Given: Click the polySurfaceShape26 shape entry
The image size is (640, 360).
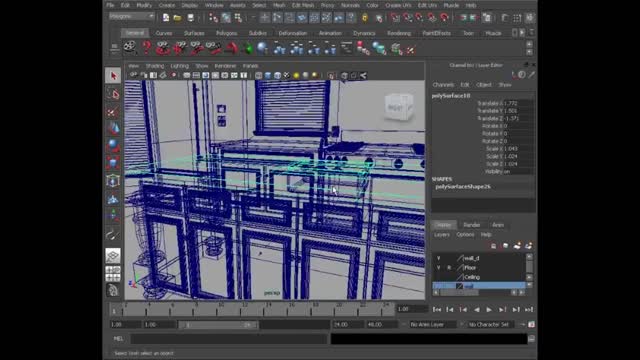Looking at the screenshot, I should pos(463,187).
